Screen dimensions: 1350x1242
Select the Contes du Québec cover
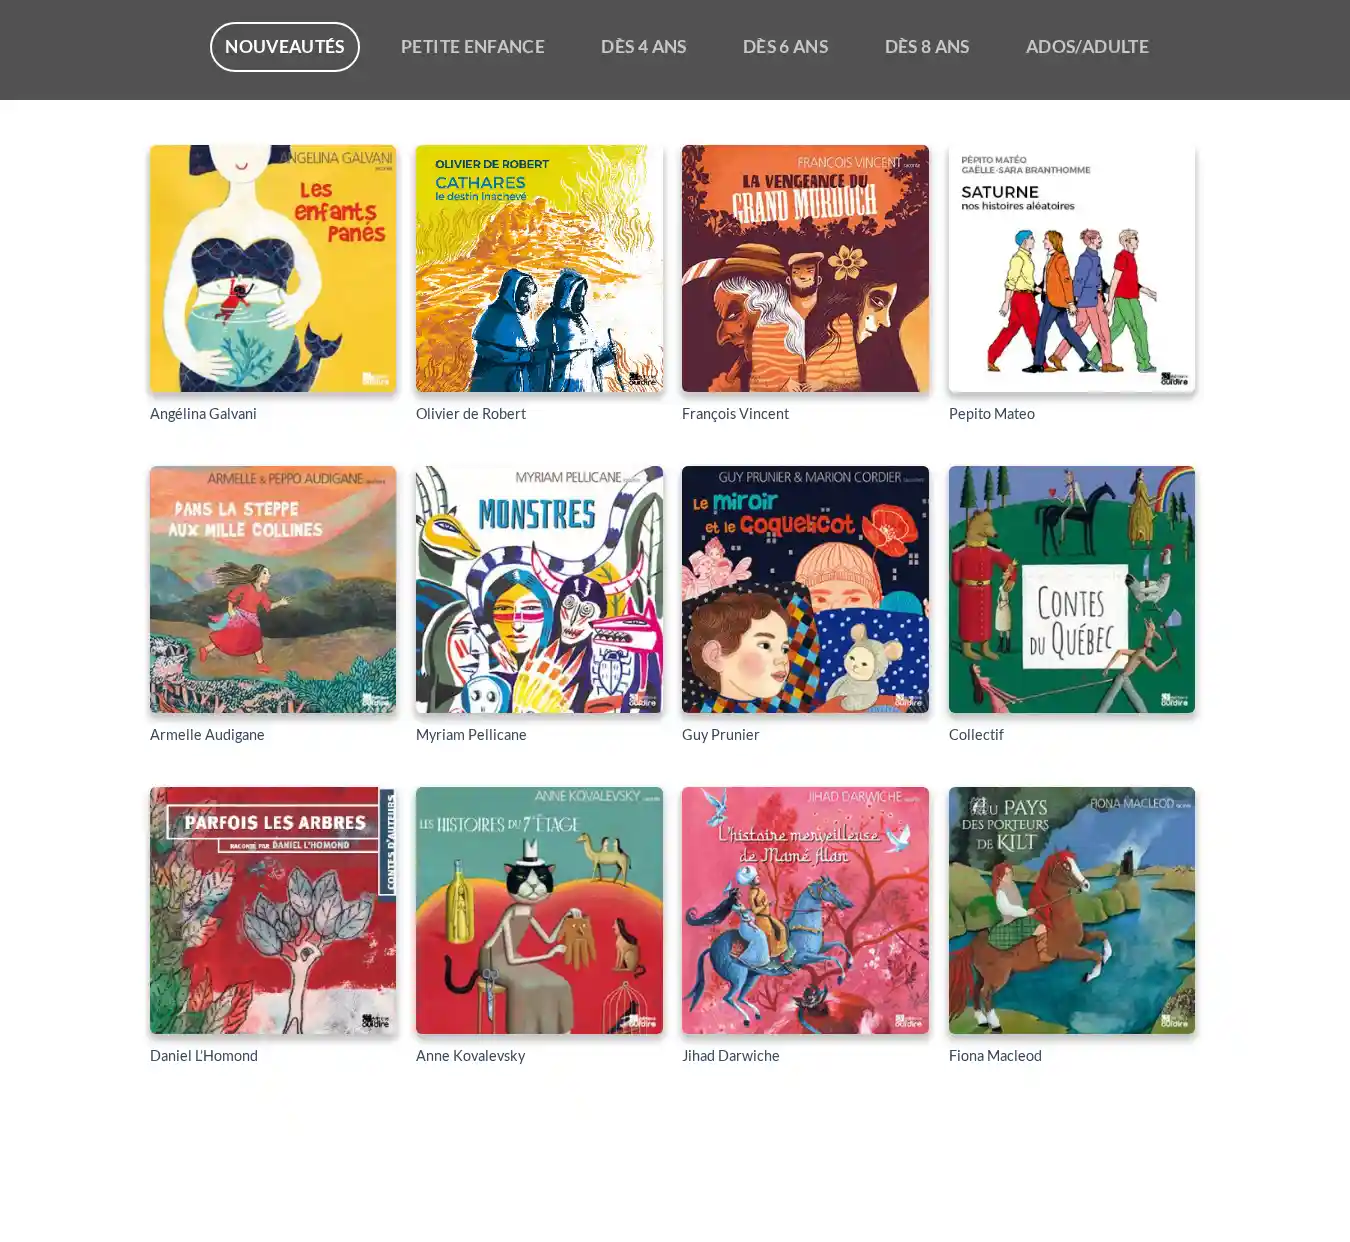point(1072,589)
